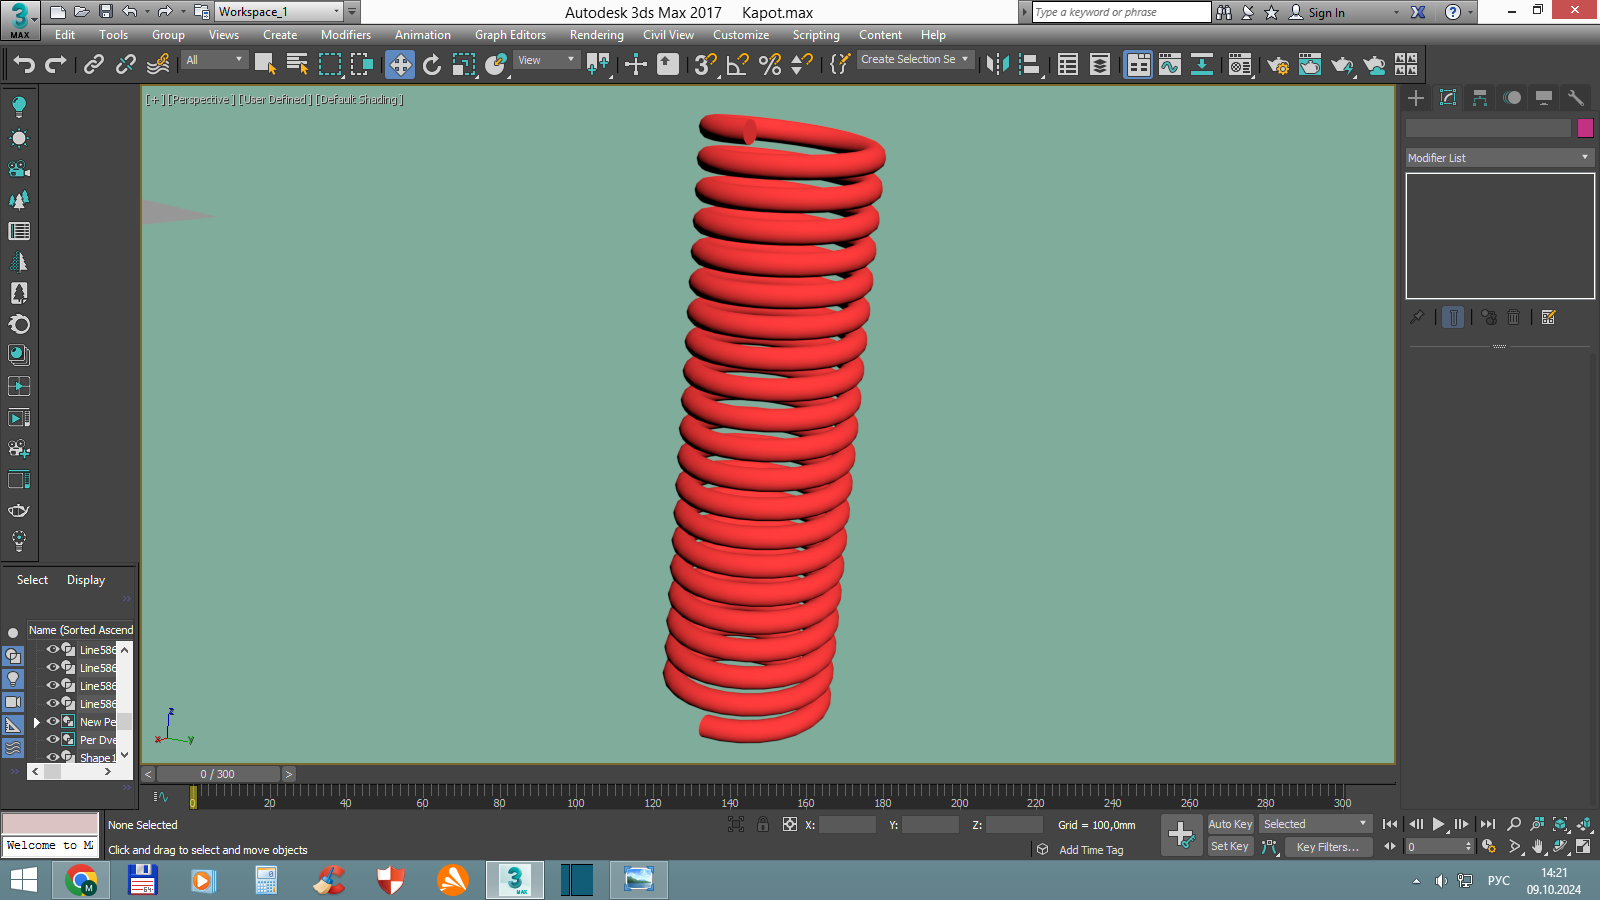Viewport: 1600px width, 900px height.
Task: Open the Modifiers menu
Action: (x=346, y=35)
